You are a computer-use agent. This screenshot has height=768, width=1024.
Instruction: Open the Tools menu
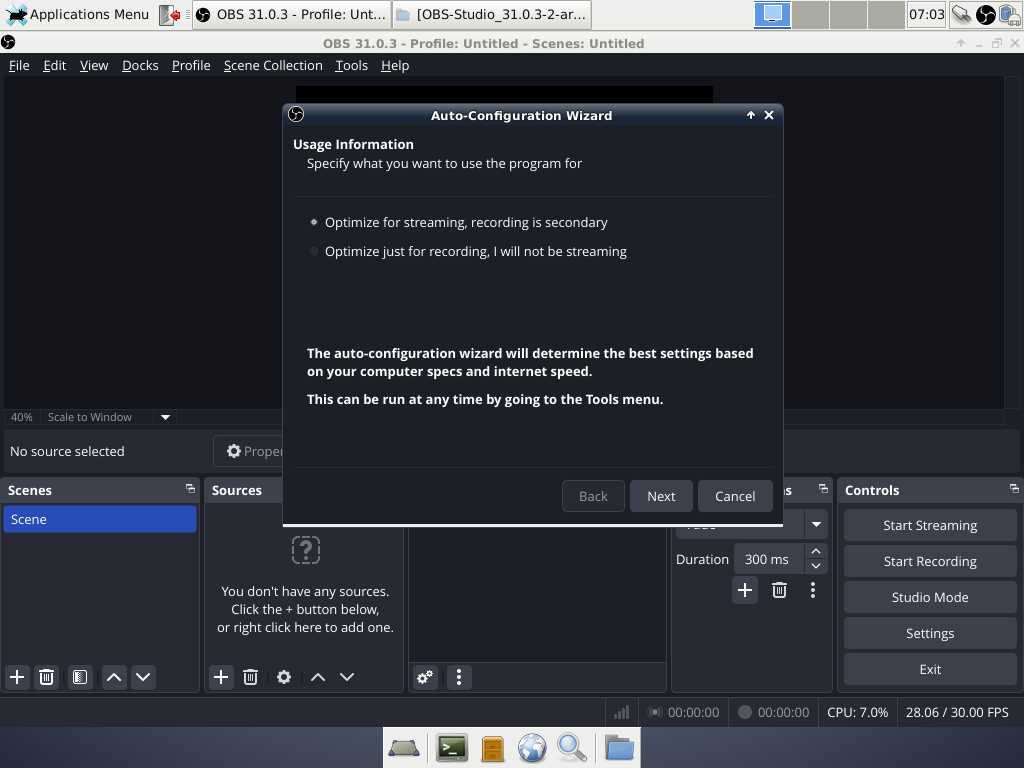point(351,65)
